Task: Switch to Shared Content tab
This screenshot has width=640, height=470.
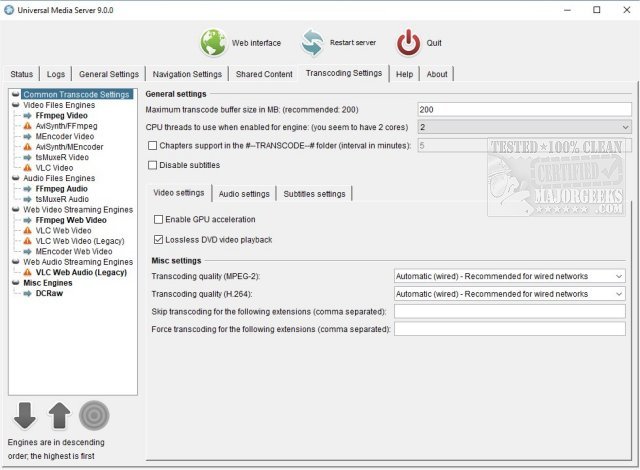Action: [264, 74]
